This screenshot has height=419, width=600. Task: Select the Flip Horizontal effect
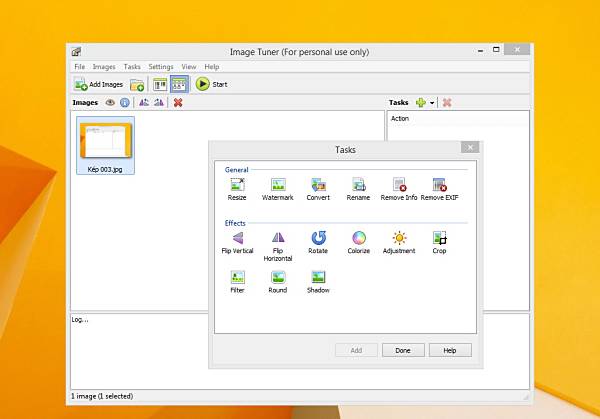(278, 246)
